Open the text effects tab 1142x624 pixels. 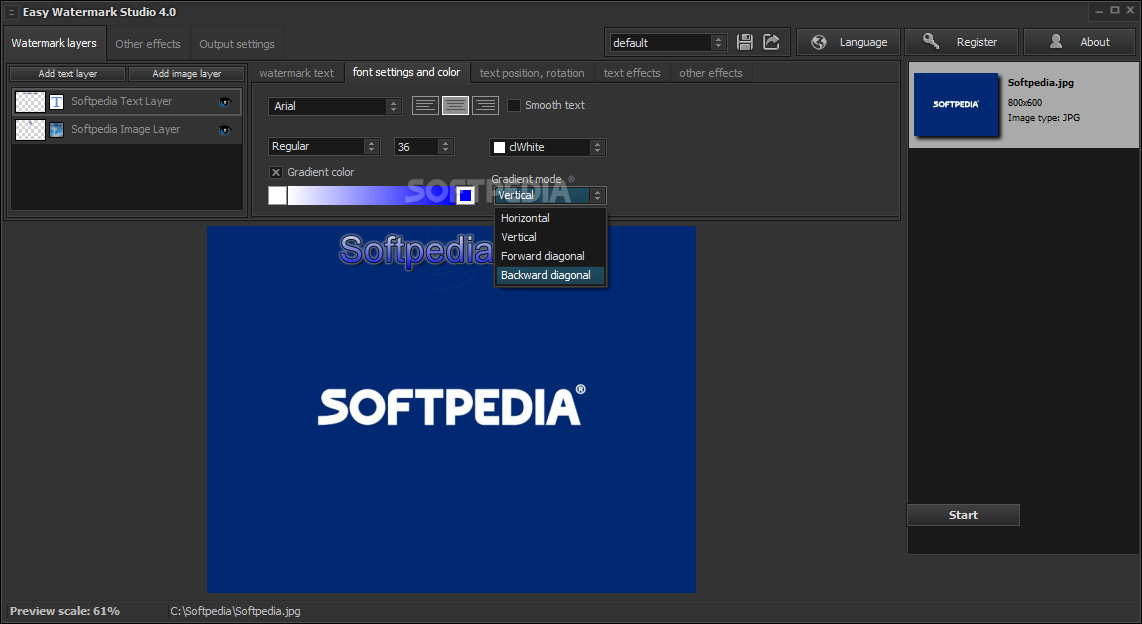(632, 73)
